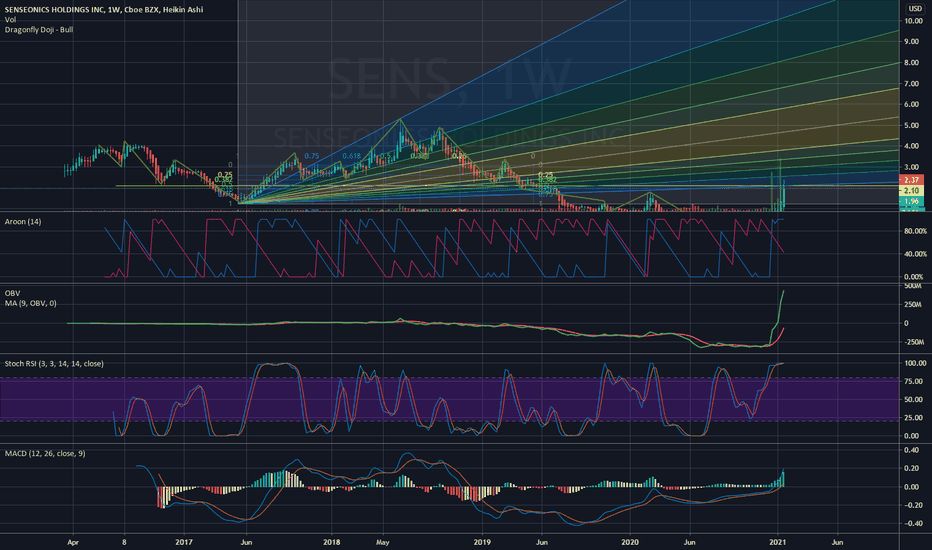
Task: Click the 2.10 price label on the price scale
Action: point(912,191)
